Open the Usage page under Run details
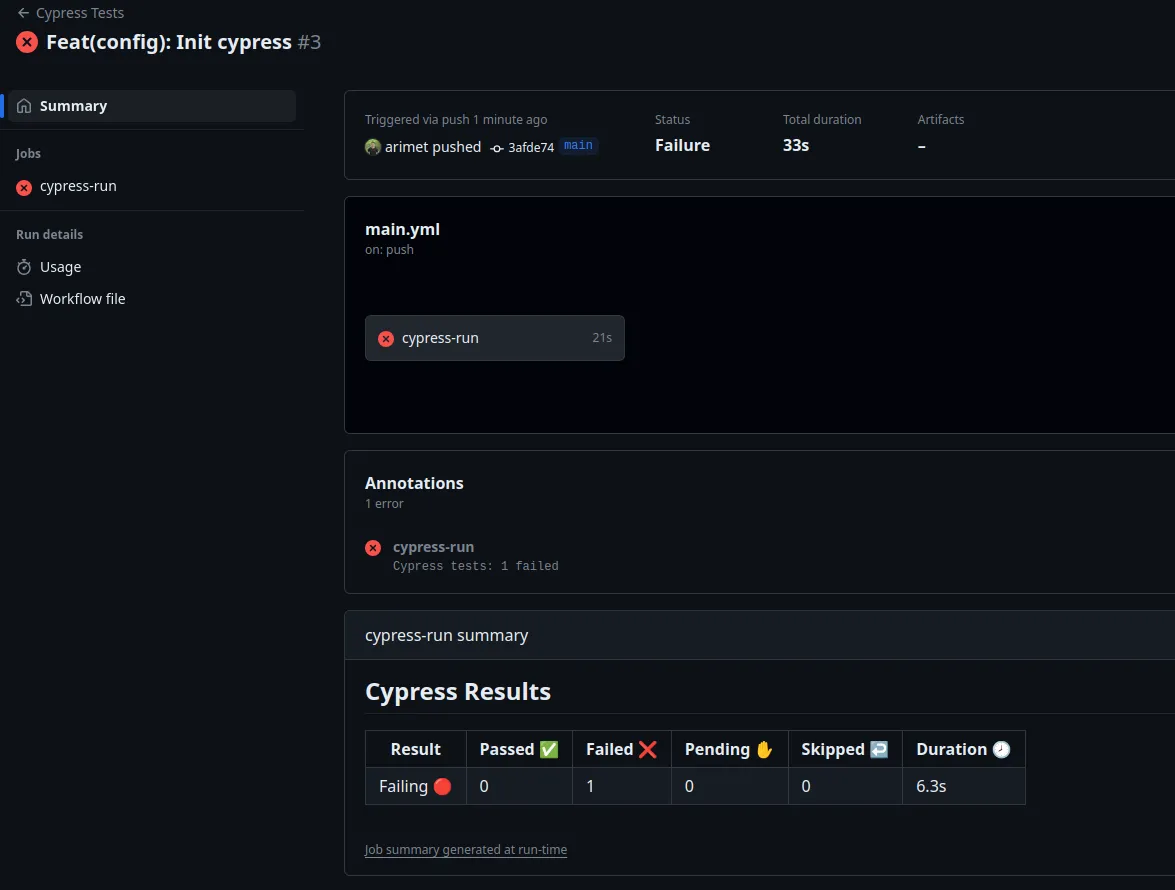Viewport: 1175px width, 890px height. 61,267
